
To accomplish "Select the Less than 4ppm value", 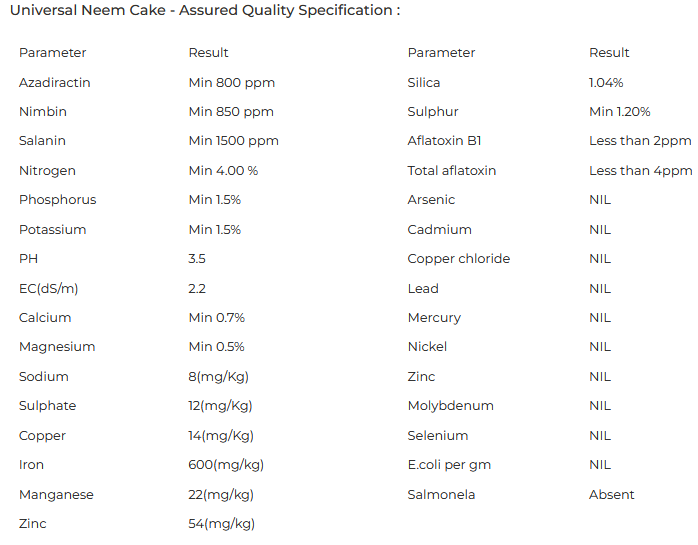I will (640, 170).
